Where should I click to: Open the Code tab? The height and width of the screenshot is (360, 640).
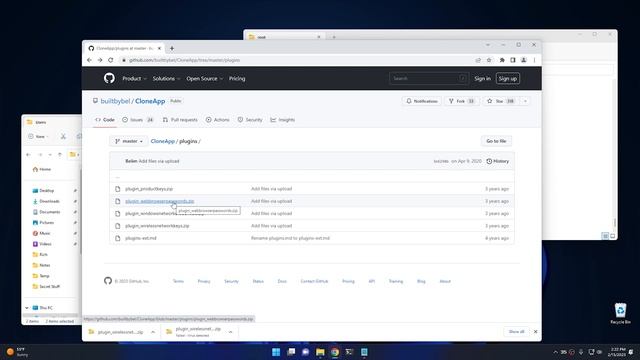click(x=104, y=120)
